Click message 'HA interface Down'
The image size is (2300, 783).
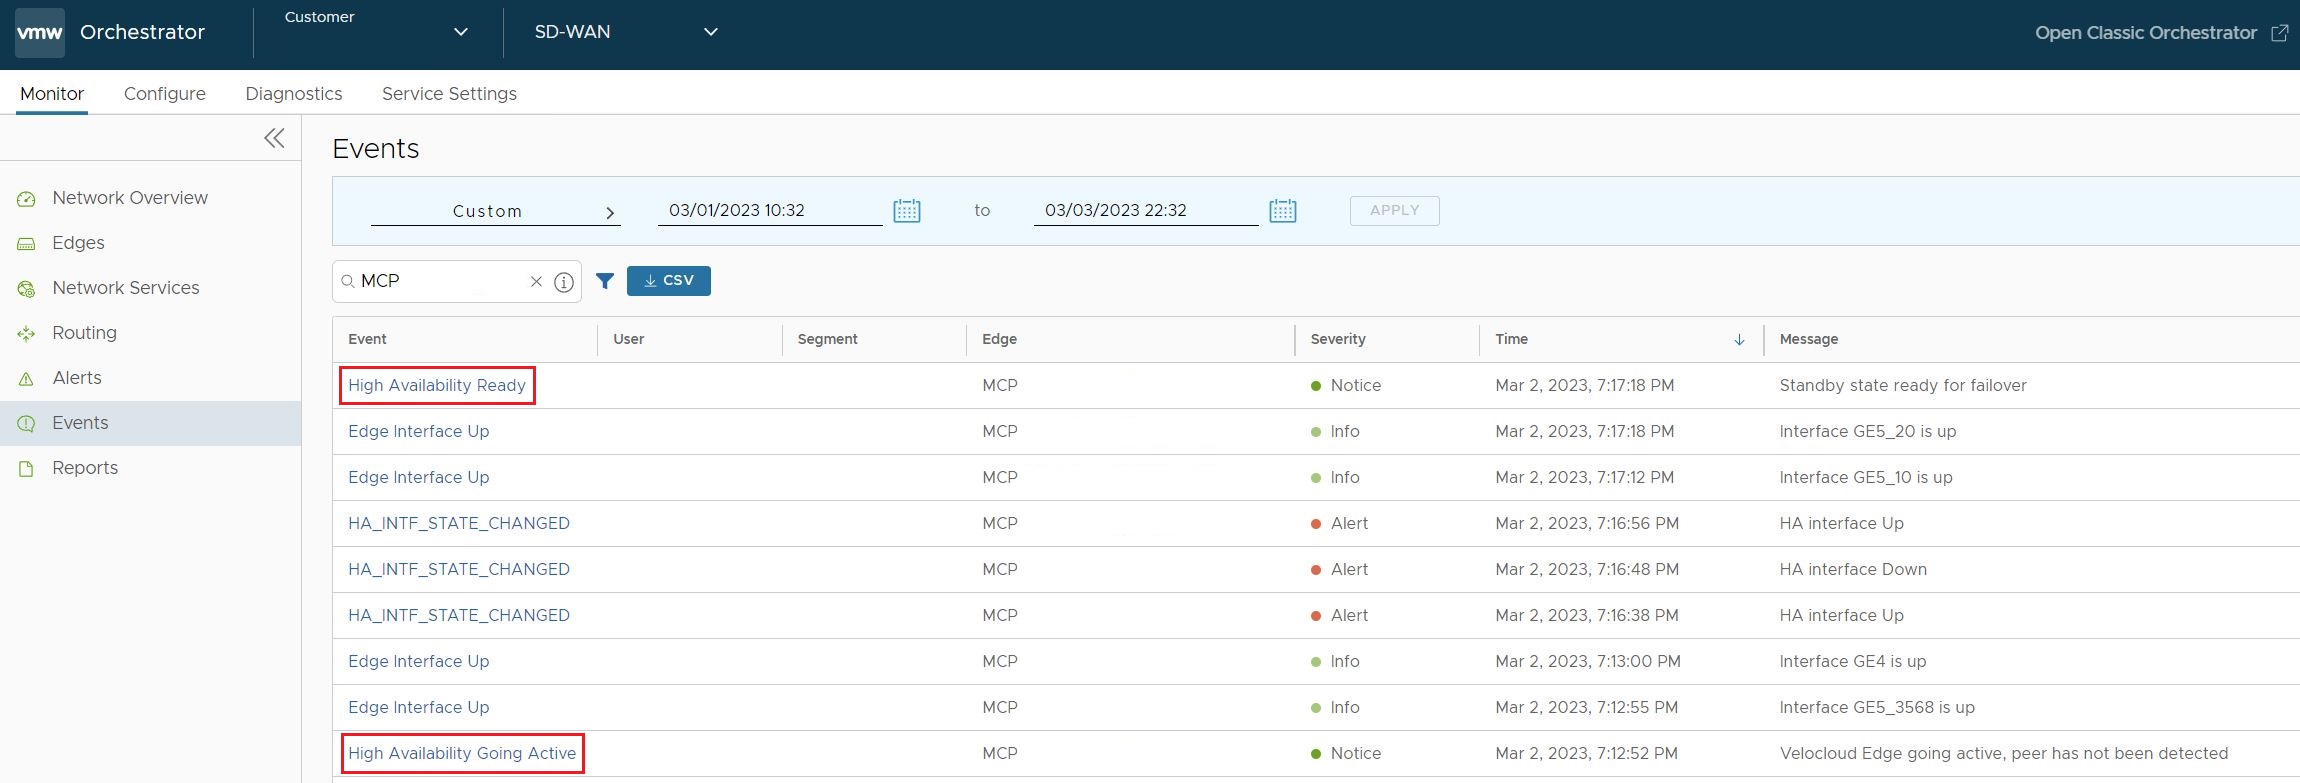click(1853, 570)
